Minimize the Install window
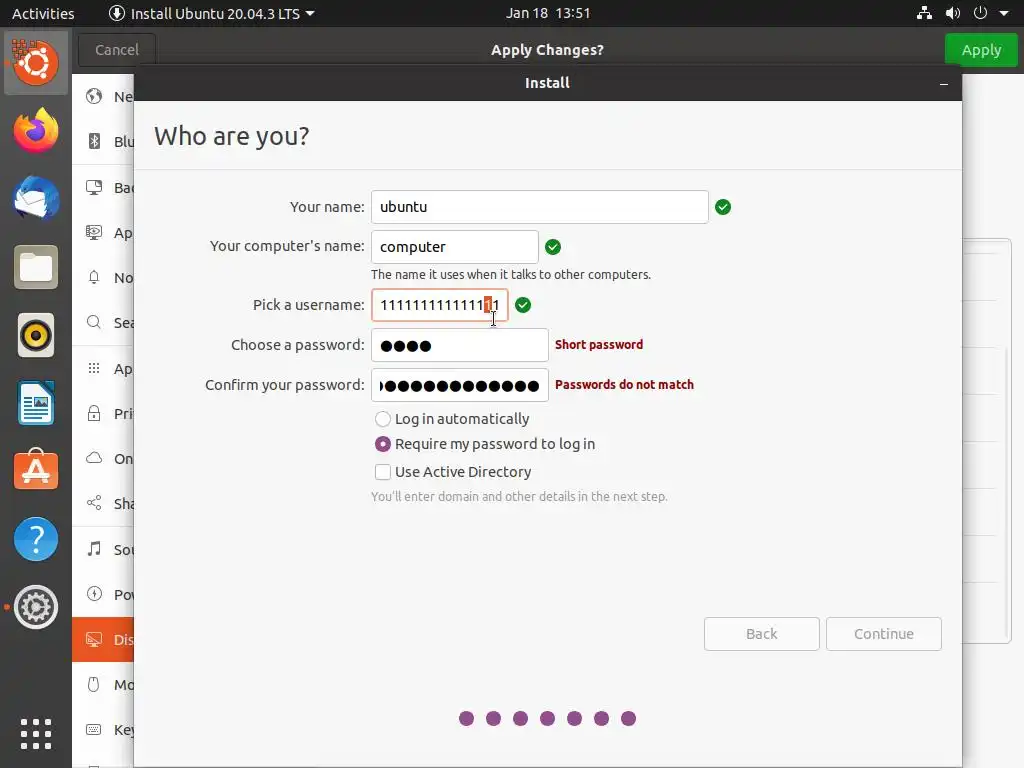The image size is (1024, 768). 944,84
